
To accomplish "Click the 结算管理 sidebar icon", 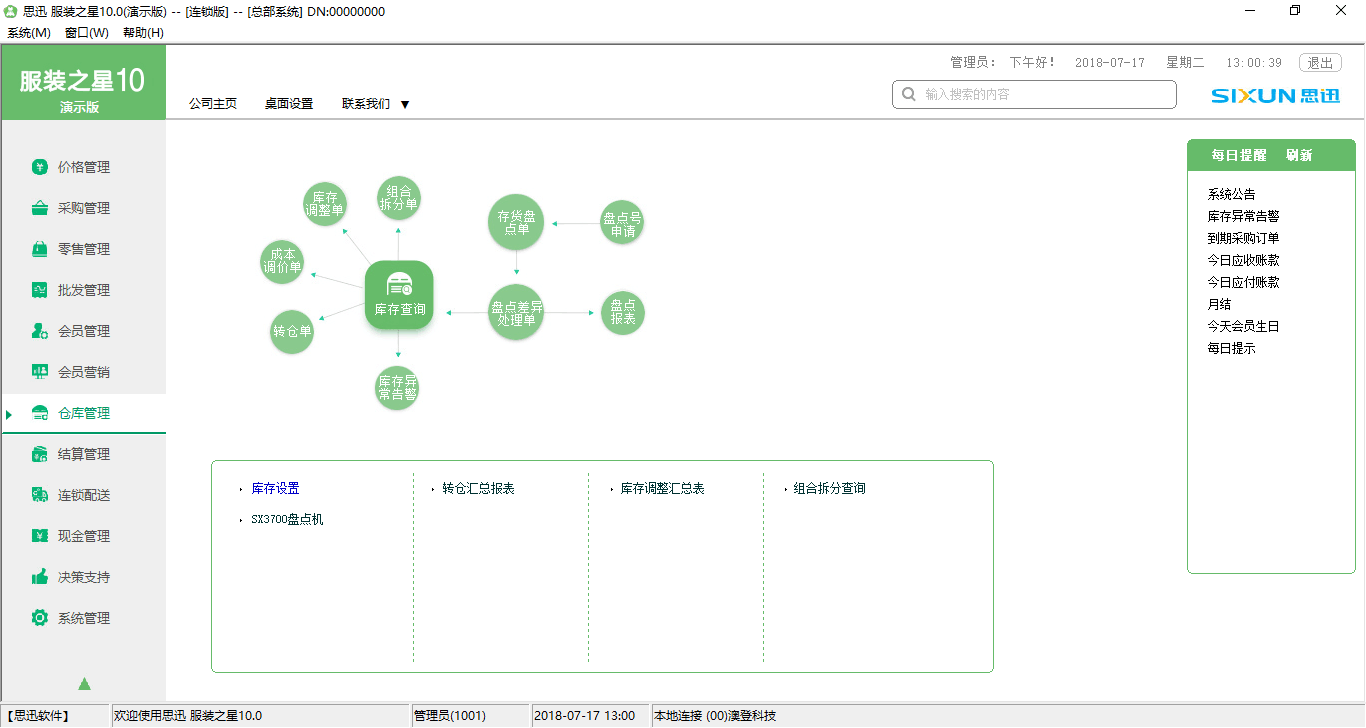I will [x=40, y=454].
